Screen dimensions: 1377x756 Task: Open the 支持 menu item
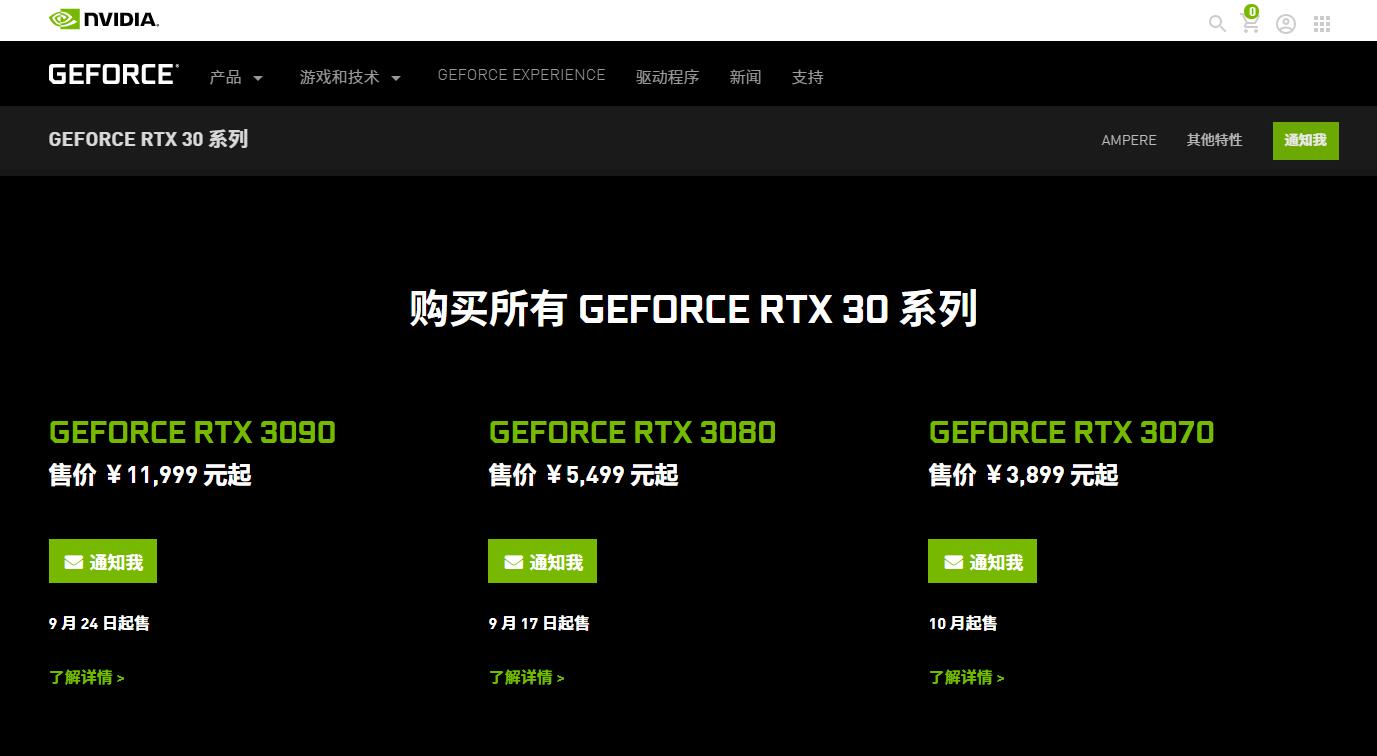point(807,77)
